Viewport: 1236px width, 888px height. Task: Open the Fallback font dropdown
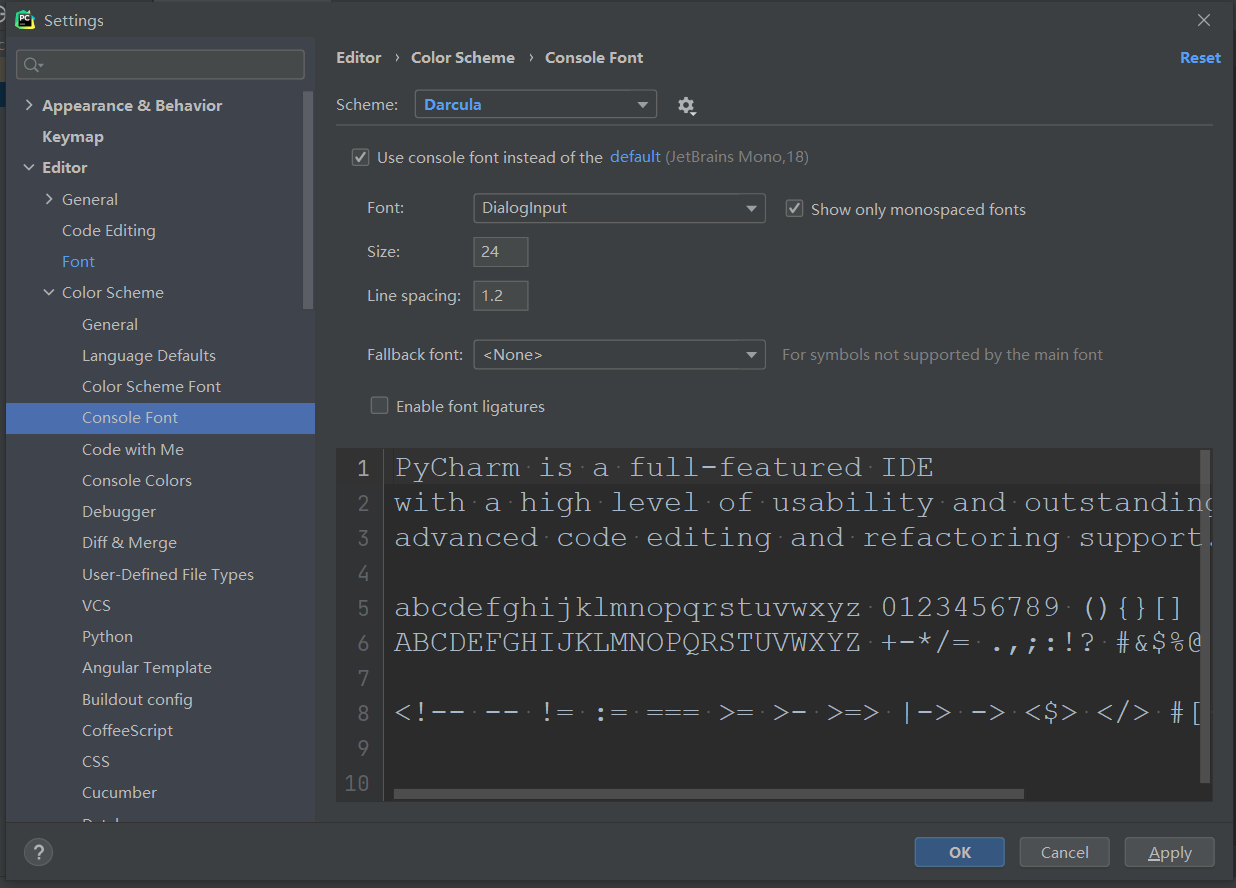pyautogui.click(x=619, y=354)
